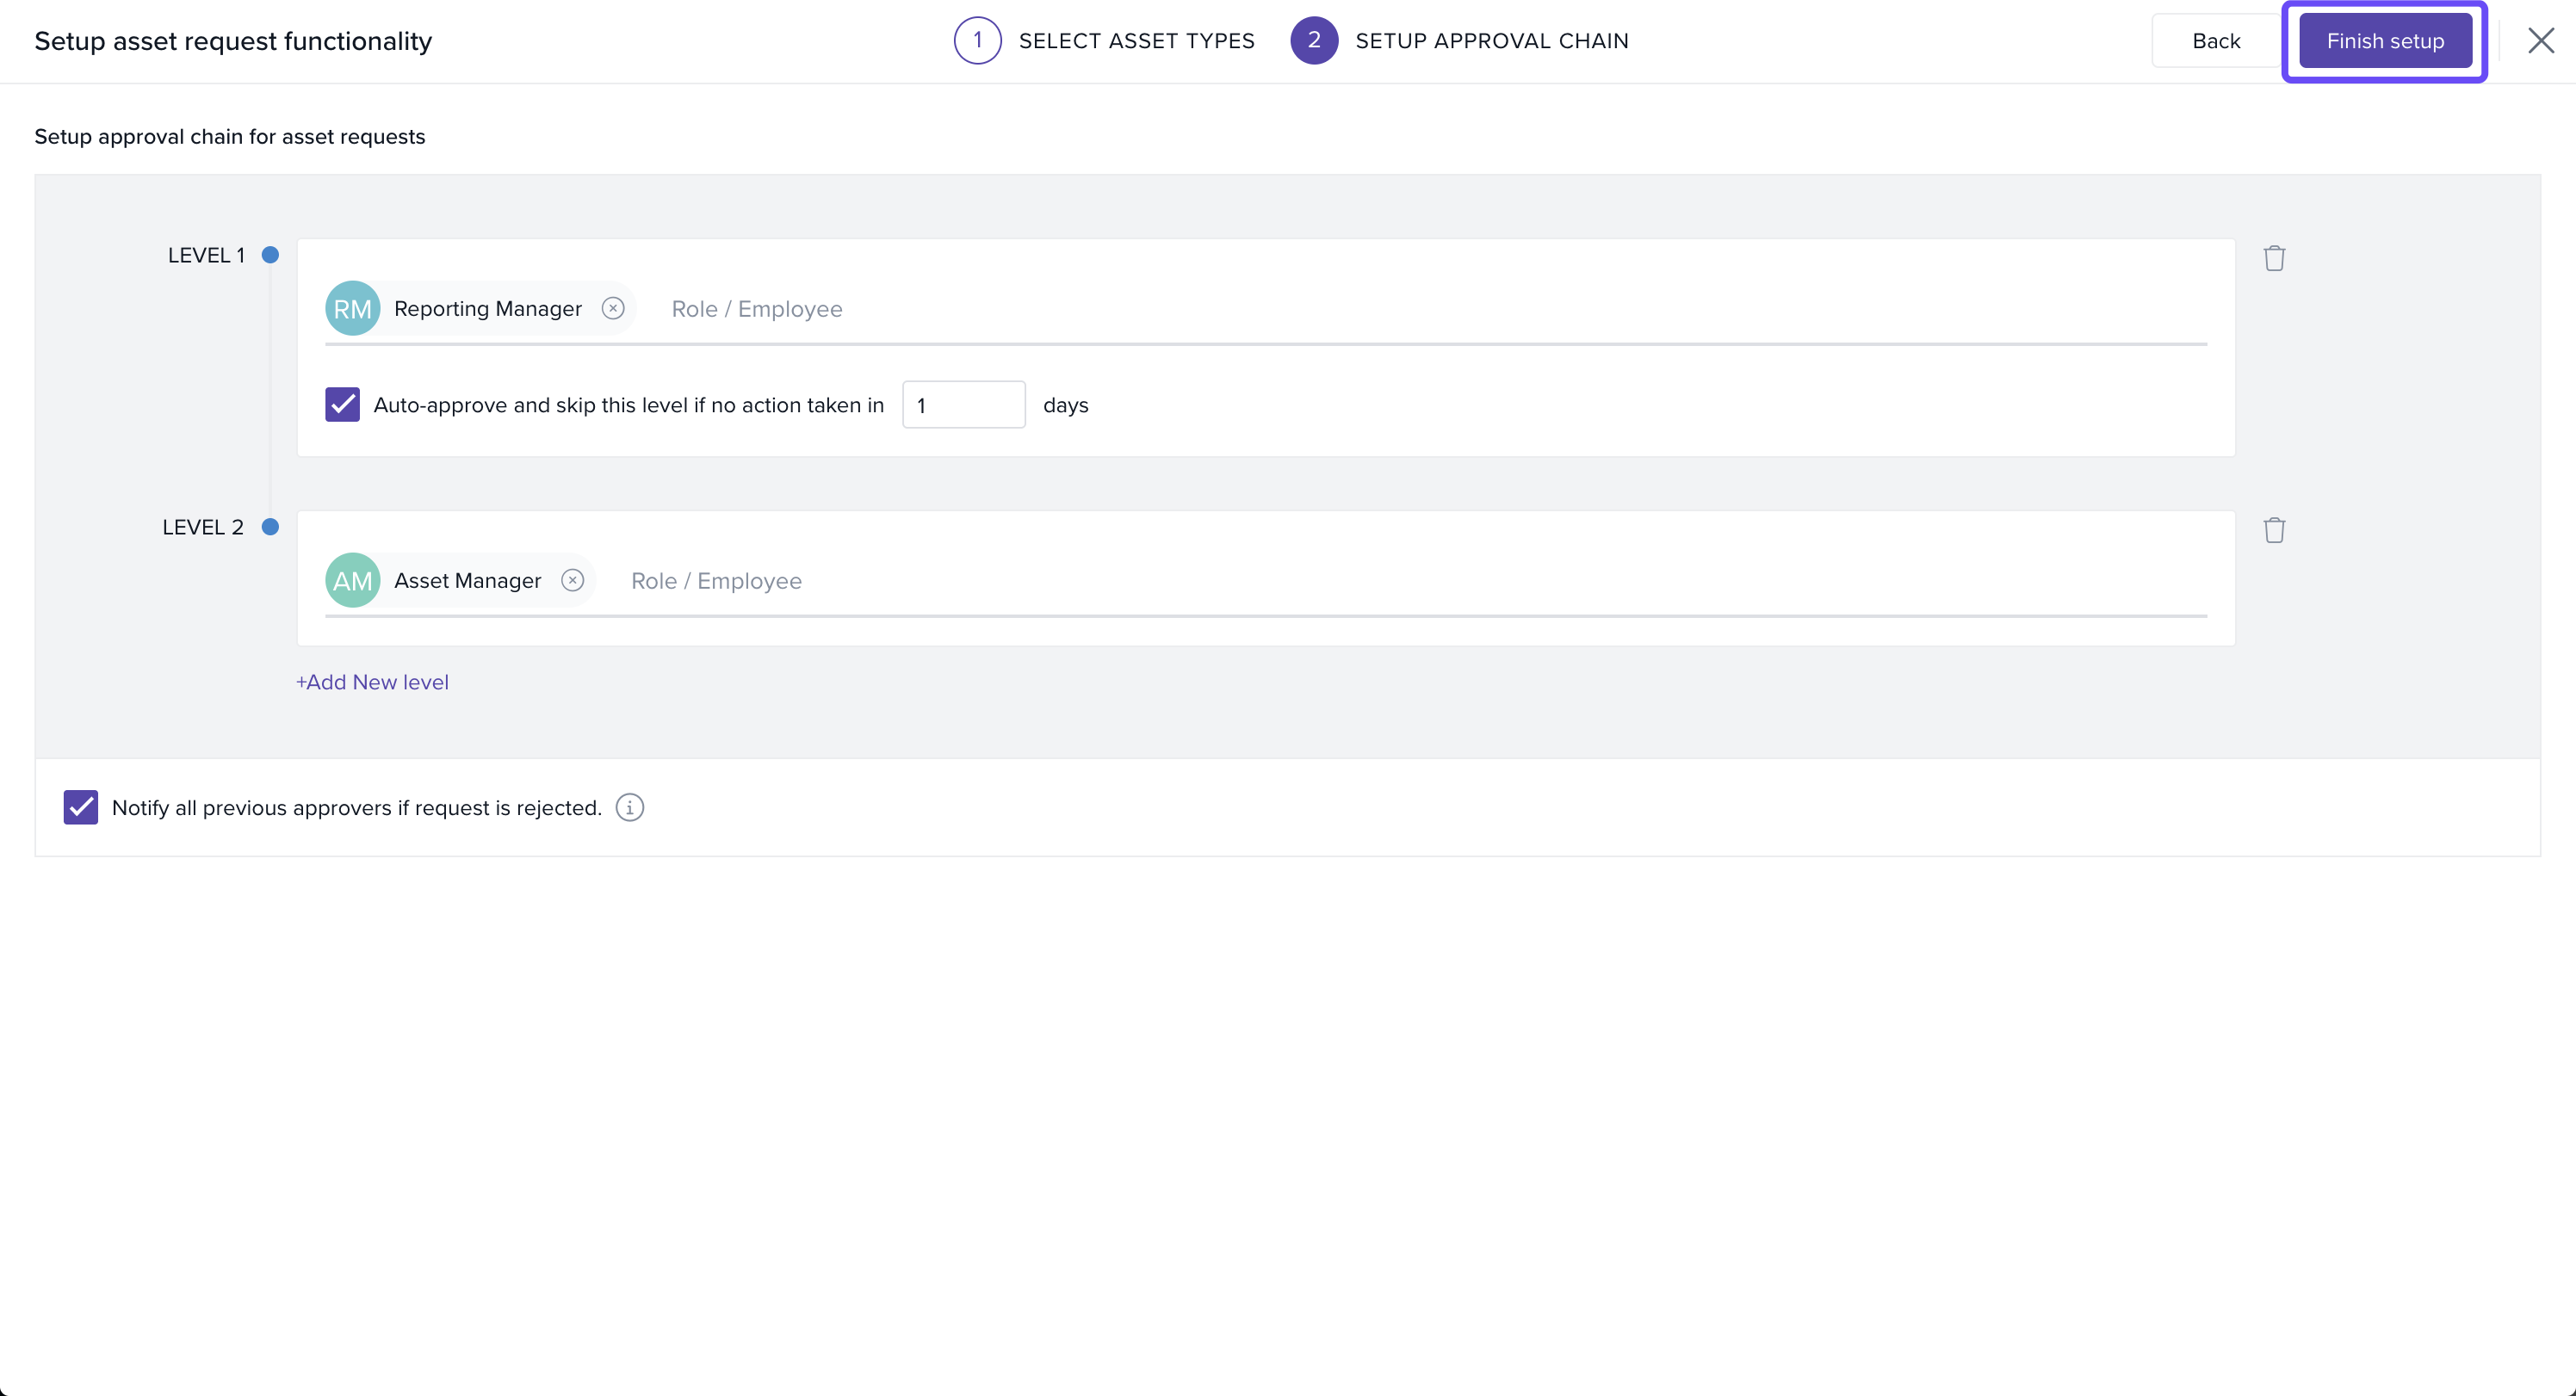Remove Asset Manager chip via x icon
2576x1396 pixels.
pos(572,580)
